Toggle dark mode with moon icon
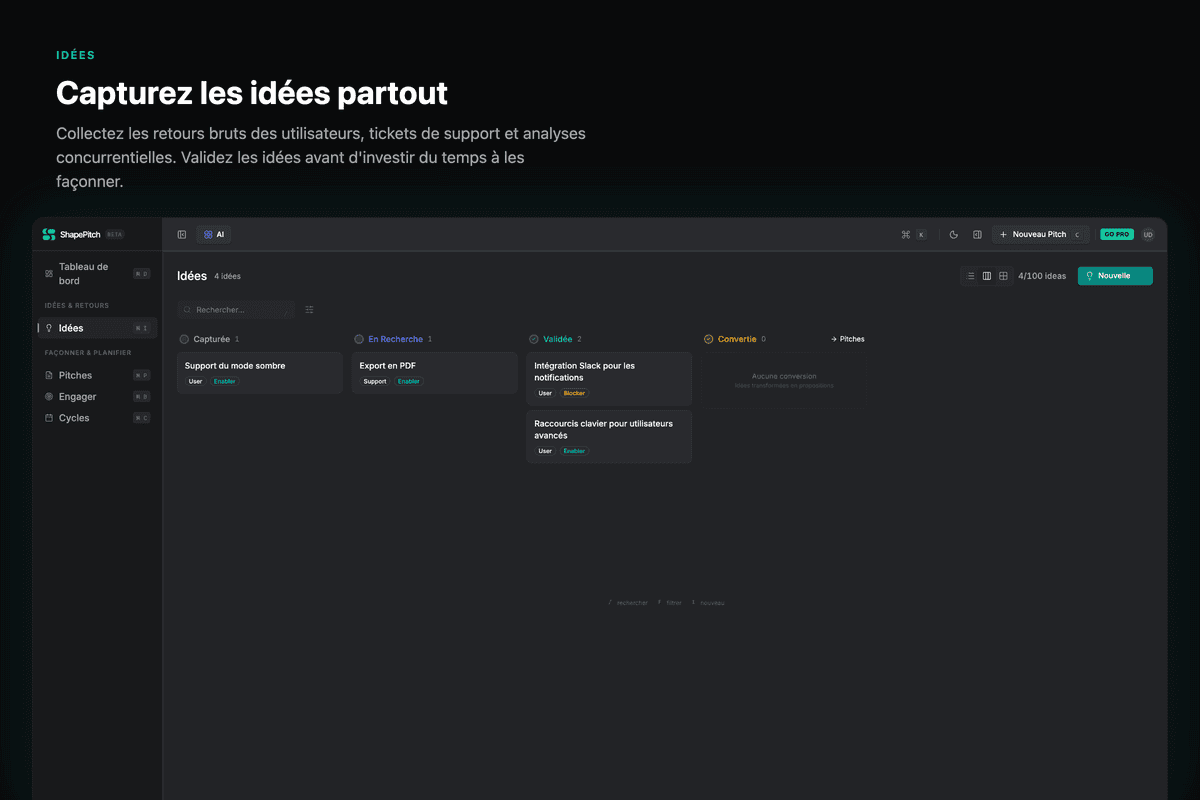 coord(953,235)
